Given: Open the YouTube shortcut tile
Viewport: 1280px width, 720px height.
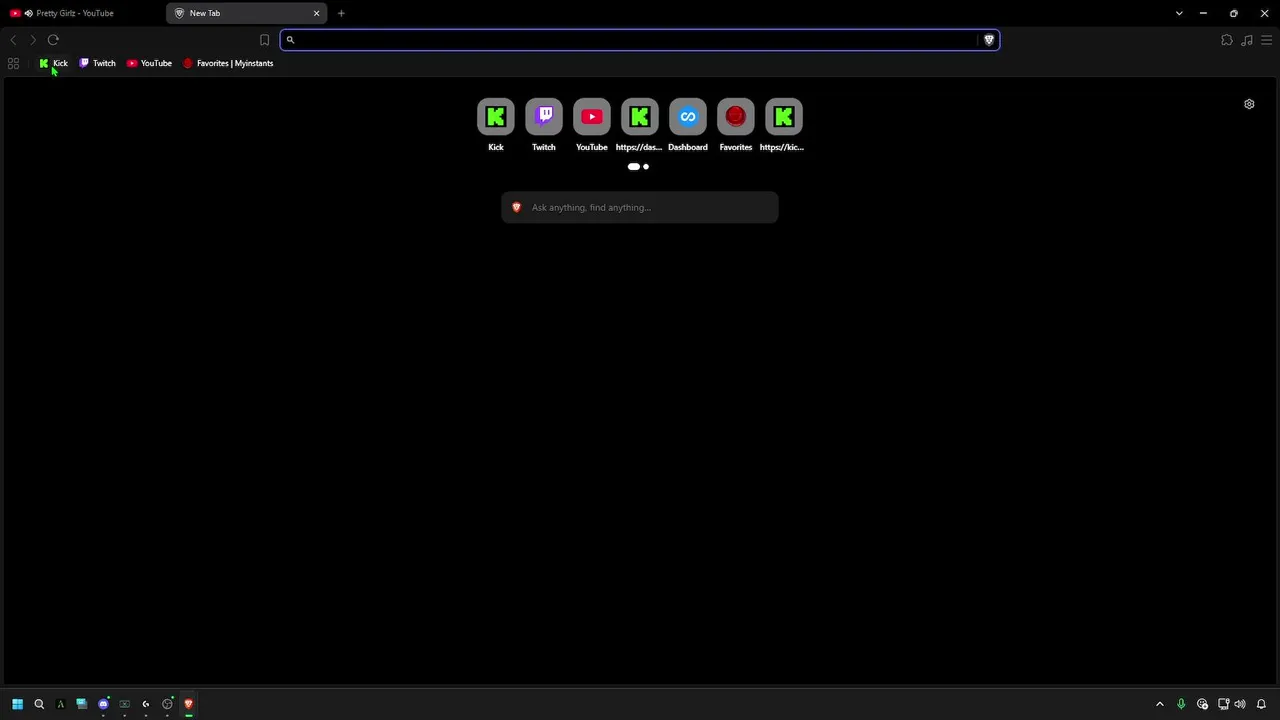Looking at the screenshot, I should 592,117.
